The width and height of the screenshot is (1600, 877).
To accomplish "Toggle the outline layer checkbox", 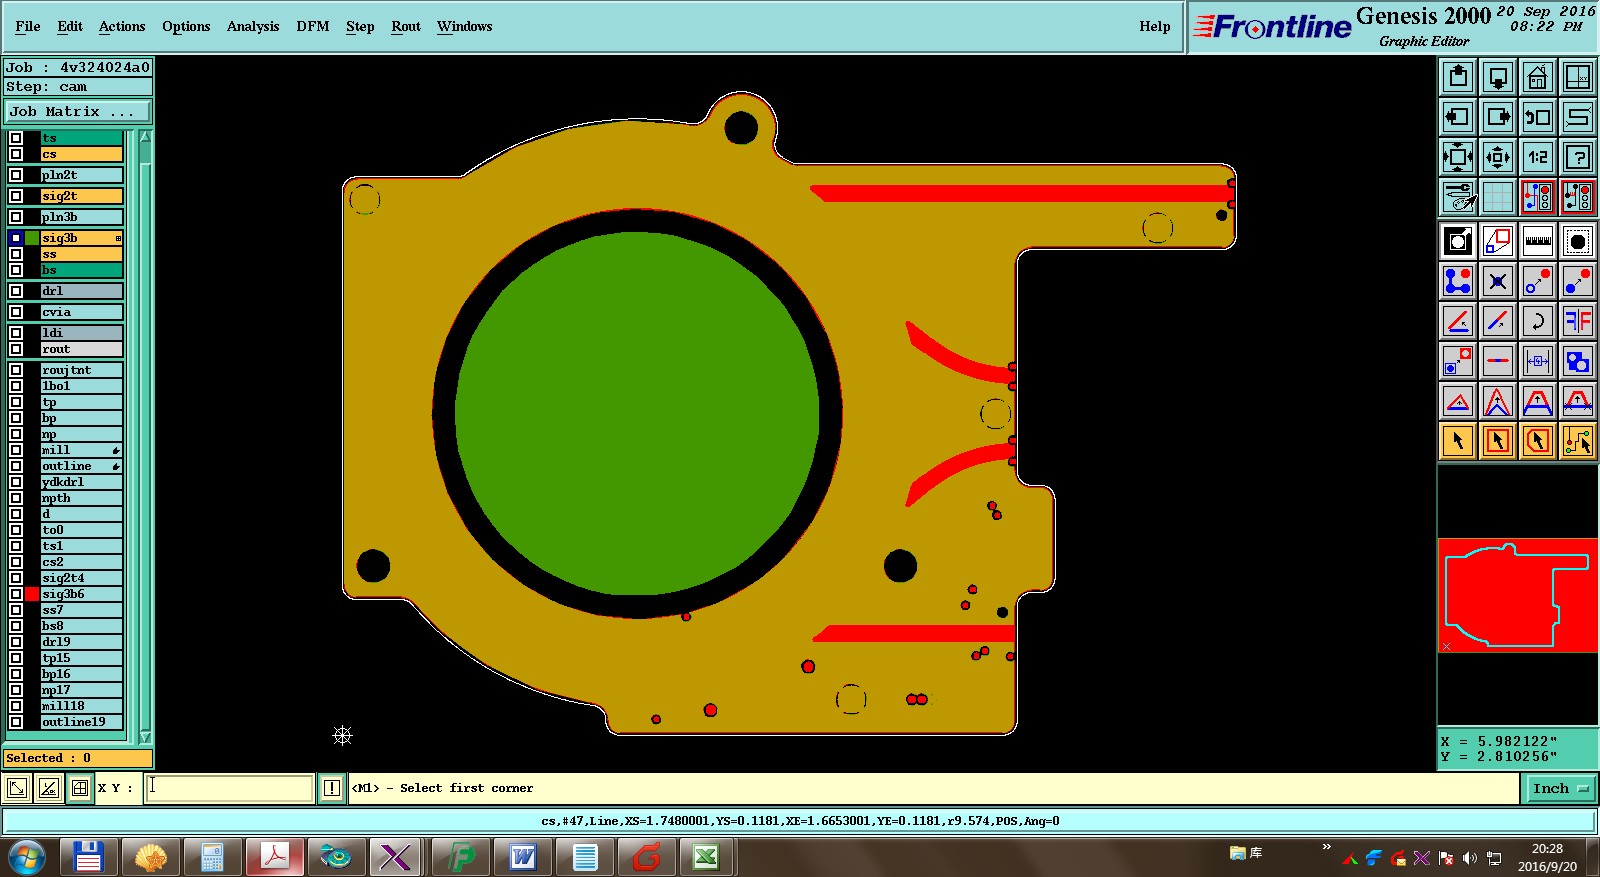I will click(16, 466).
